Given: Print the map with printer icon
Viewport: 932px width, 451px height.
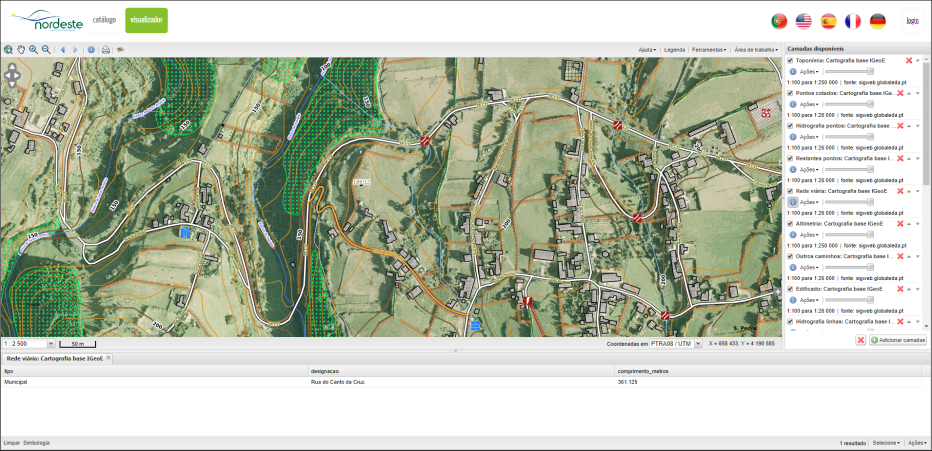Looking at the screenshot, I should 106,49.
